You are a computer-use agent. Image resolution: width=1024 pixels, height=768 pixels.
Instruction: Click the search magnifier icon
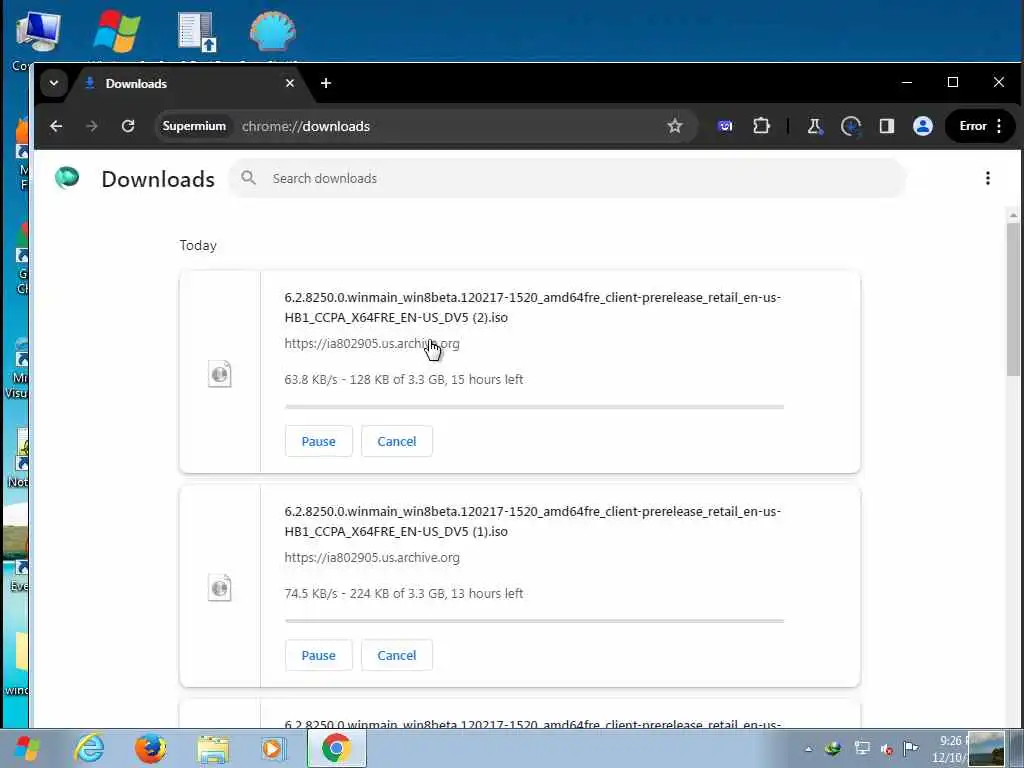(x=248, y=178)
